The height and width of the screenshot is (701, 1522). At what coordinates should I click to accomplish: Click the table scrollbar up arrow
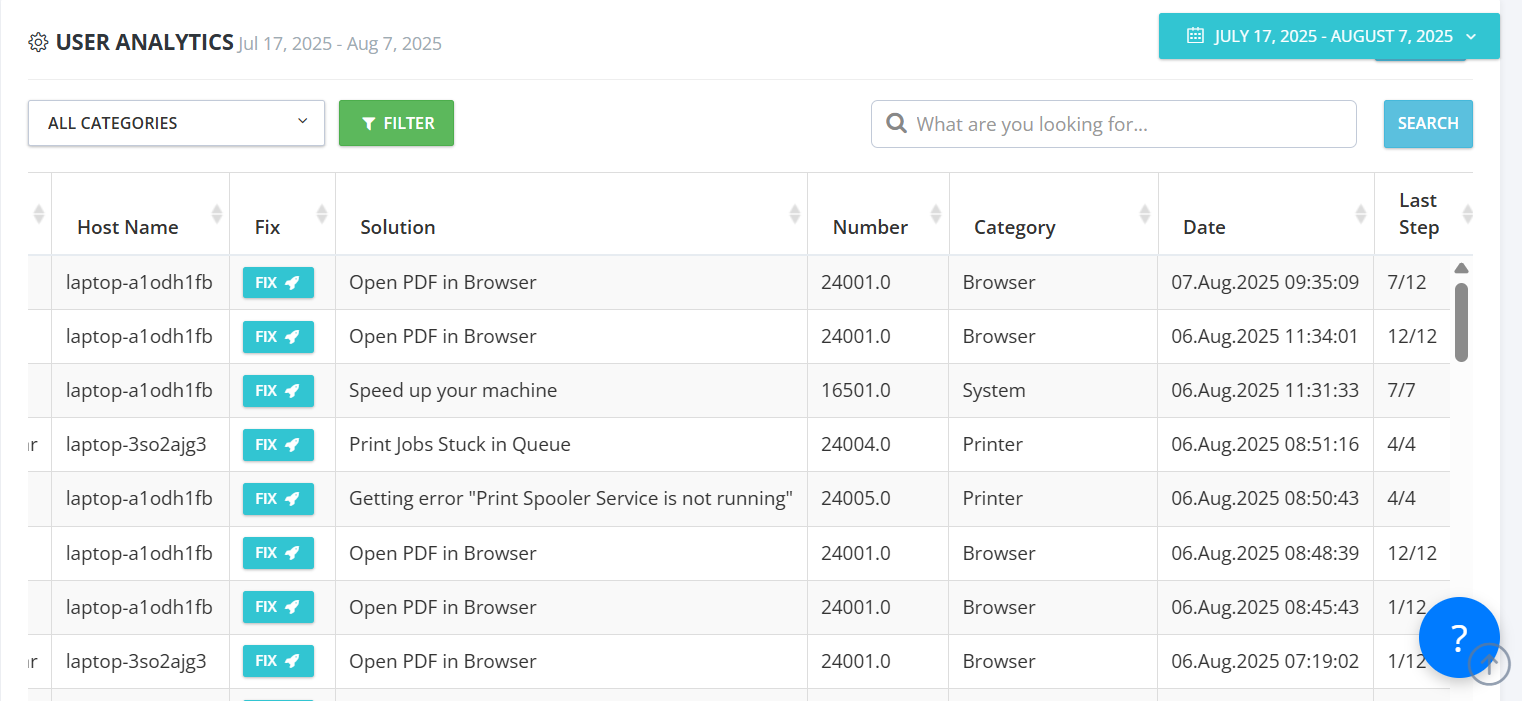coord(1461,268)
